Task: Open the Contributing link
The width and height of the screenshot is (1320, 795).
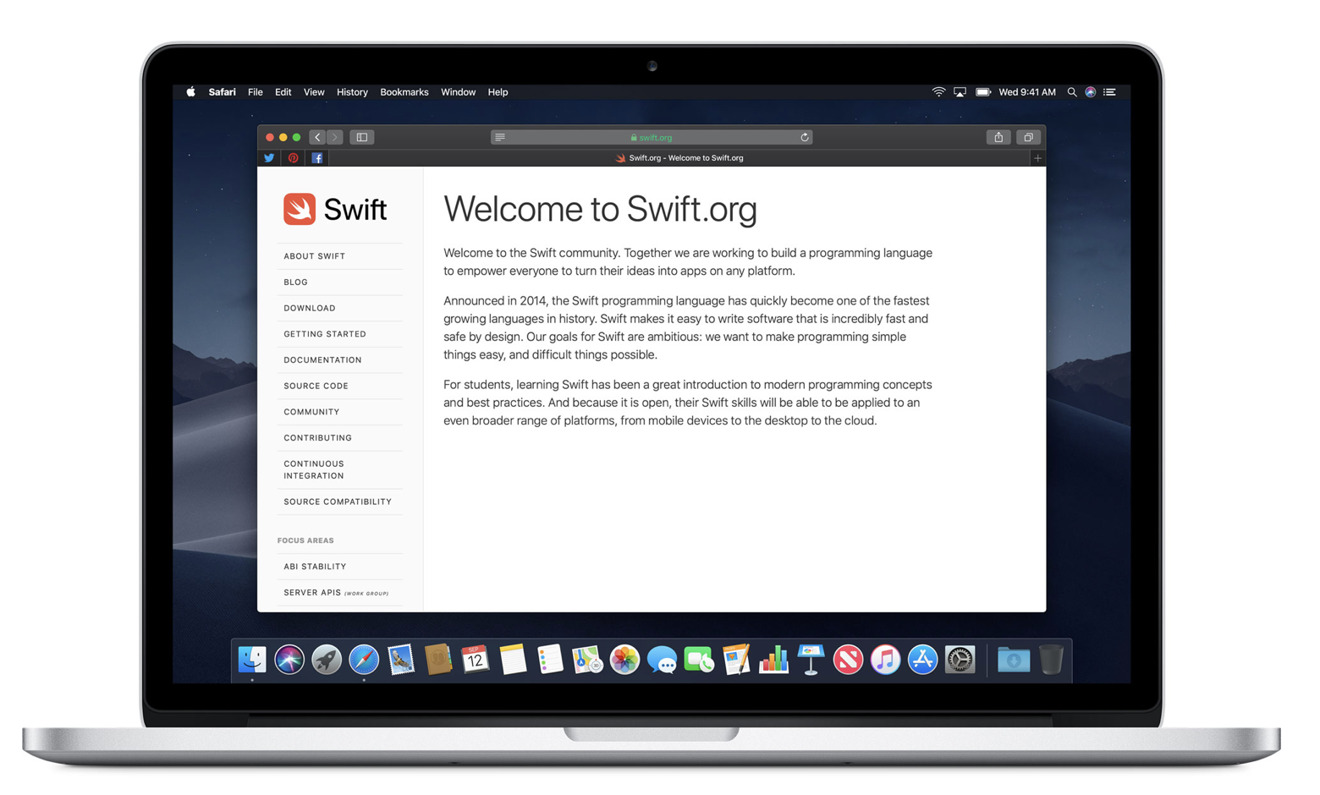Action: click(x=317, y=438)
